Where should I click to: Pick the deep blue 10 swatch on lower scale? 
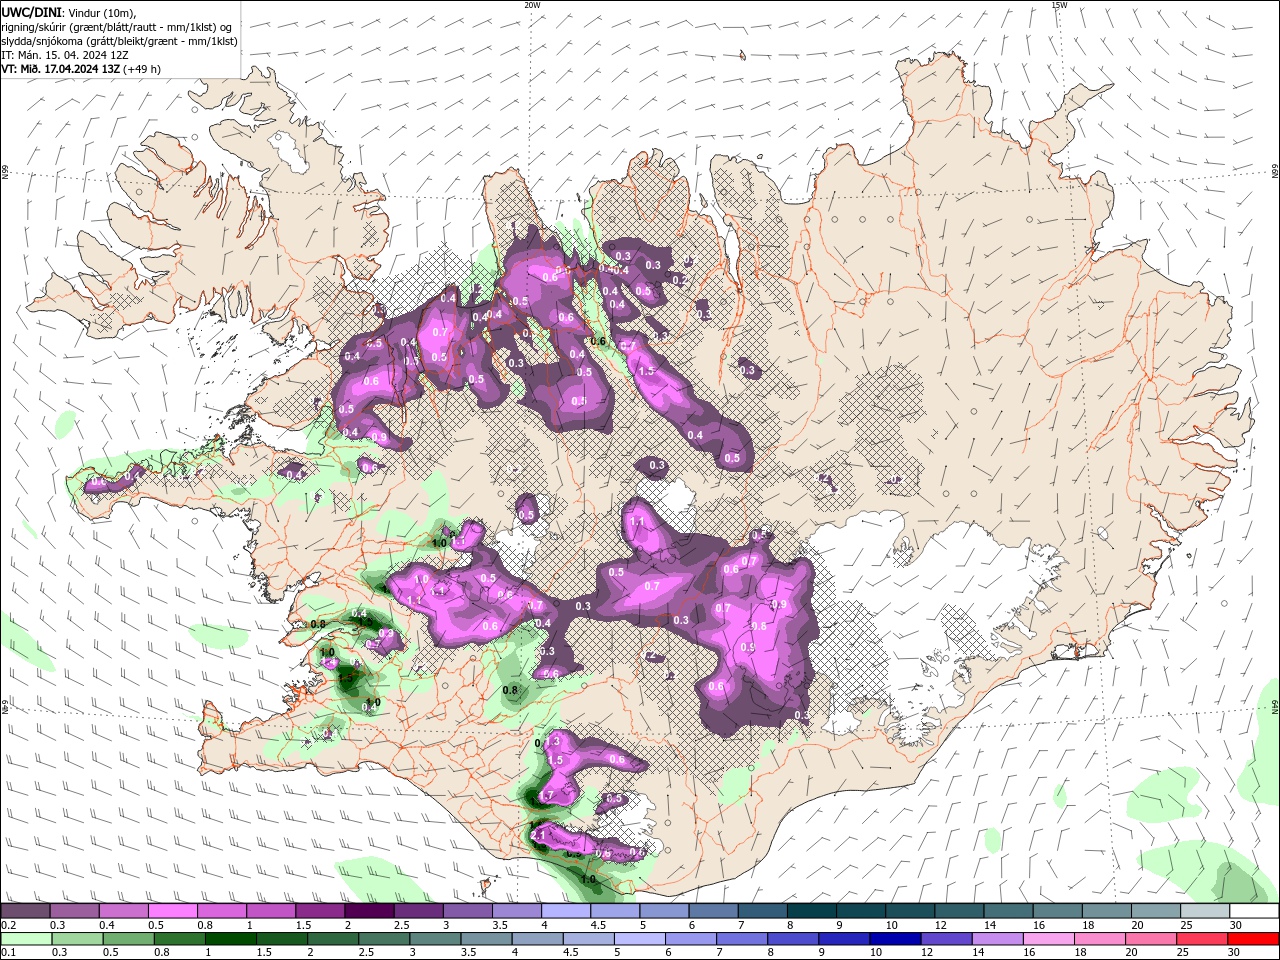click(x=896, y=939)
